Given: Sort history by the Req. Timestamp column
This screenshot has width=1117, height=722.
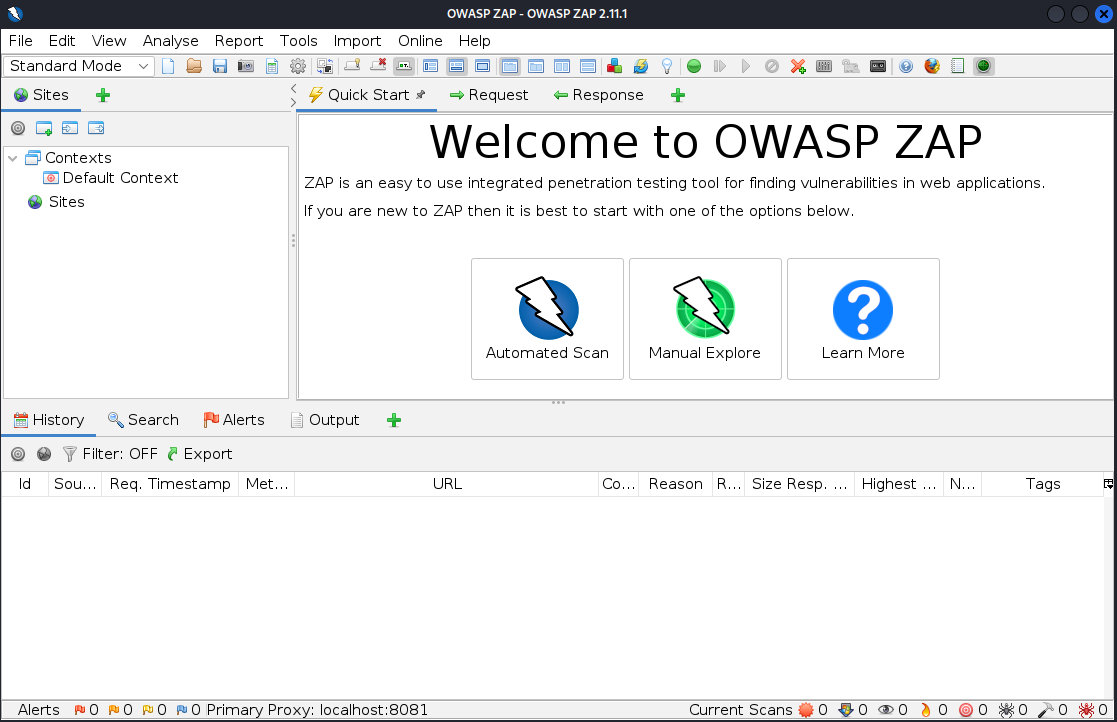Looking at the screenshot, I should (170, 484).
